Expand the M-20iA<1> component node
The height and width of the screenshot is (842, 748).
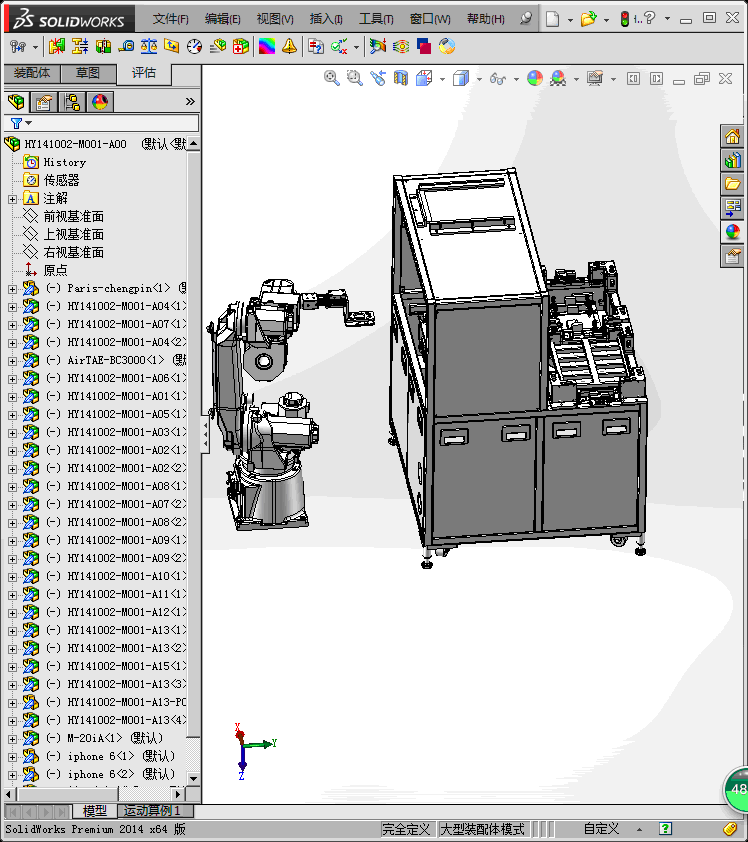point(12,739)
